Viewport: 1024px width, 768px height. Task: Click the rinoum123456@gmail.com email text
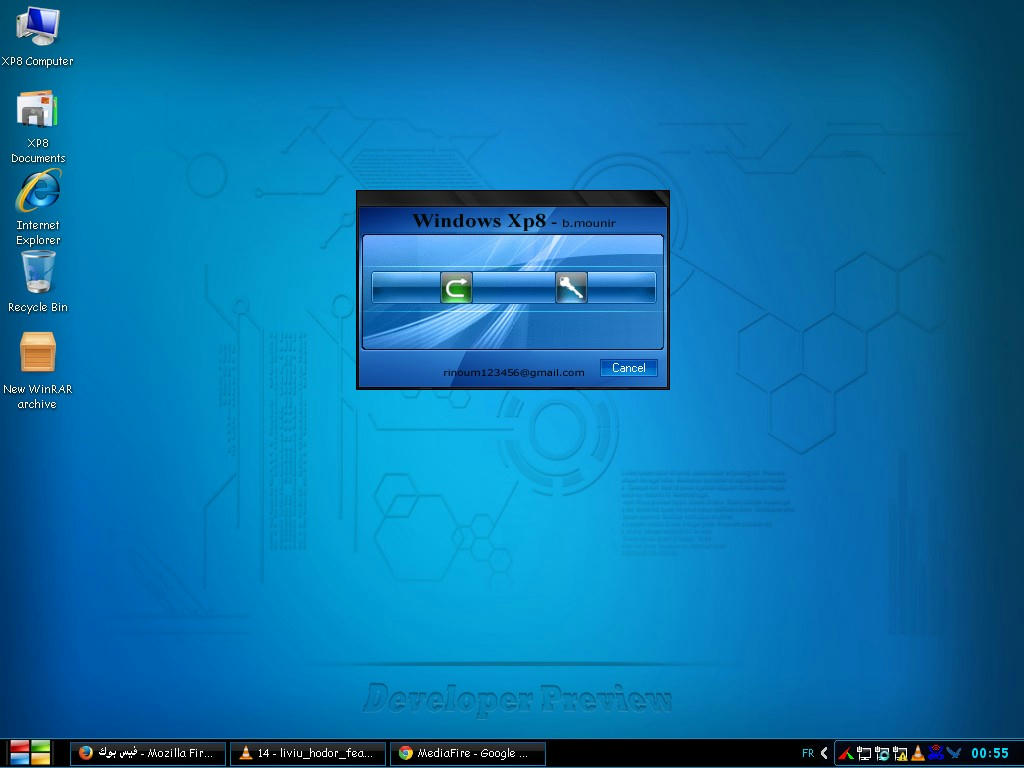(513, 372)
